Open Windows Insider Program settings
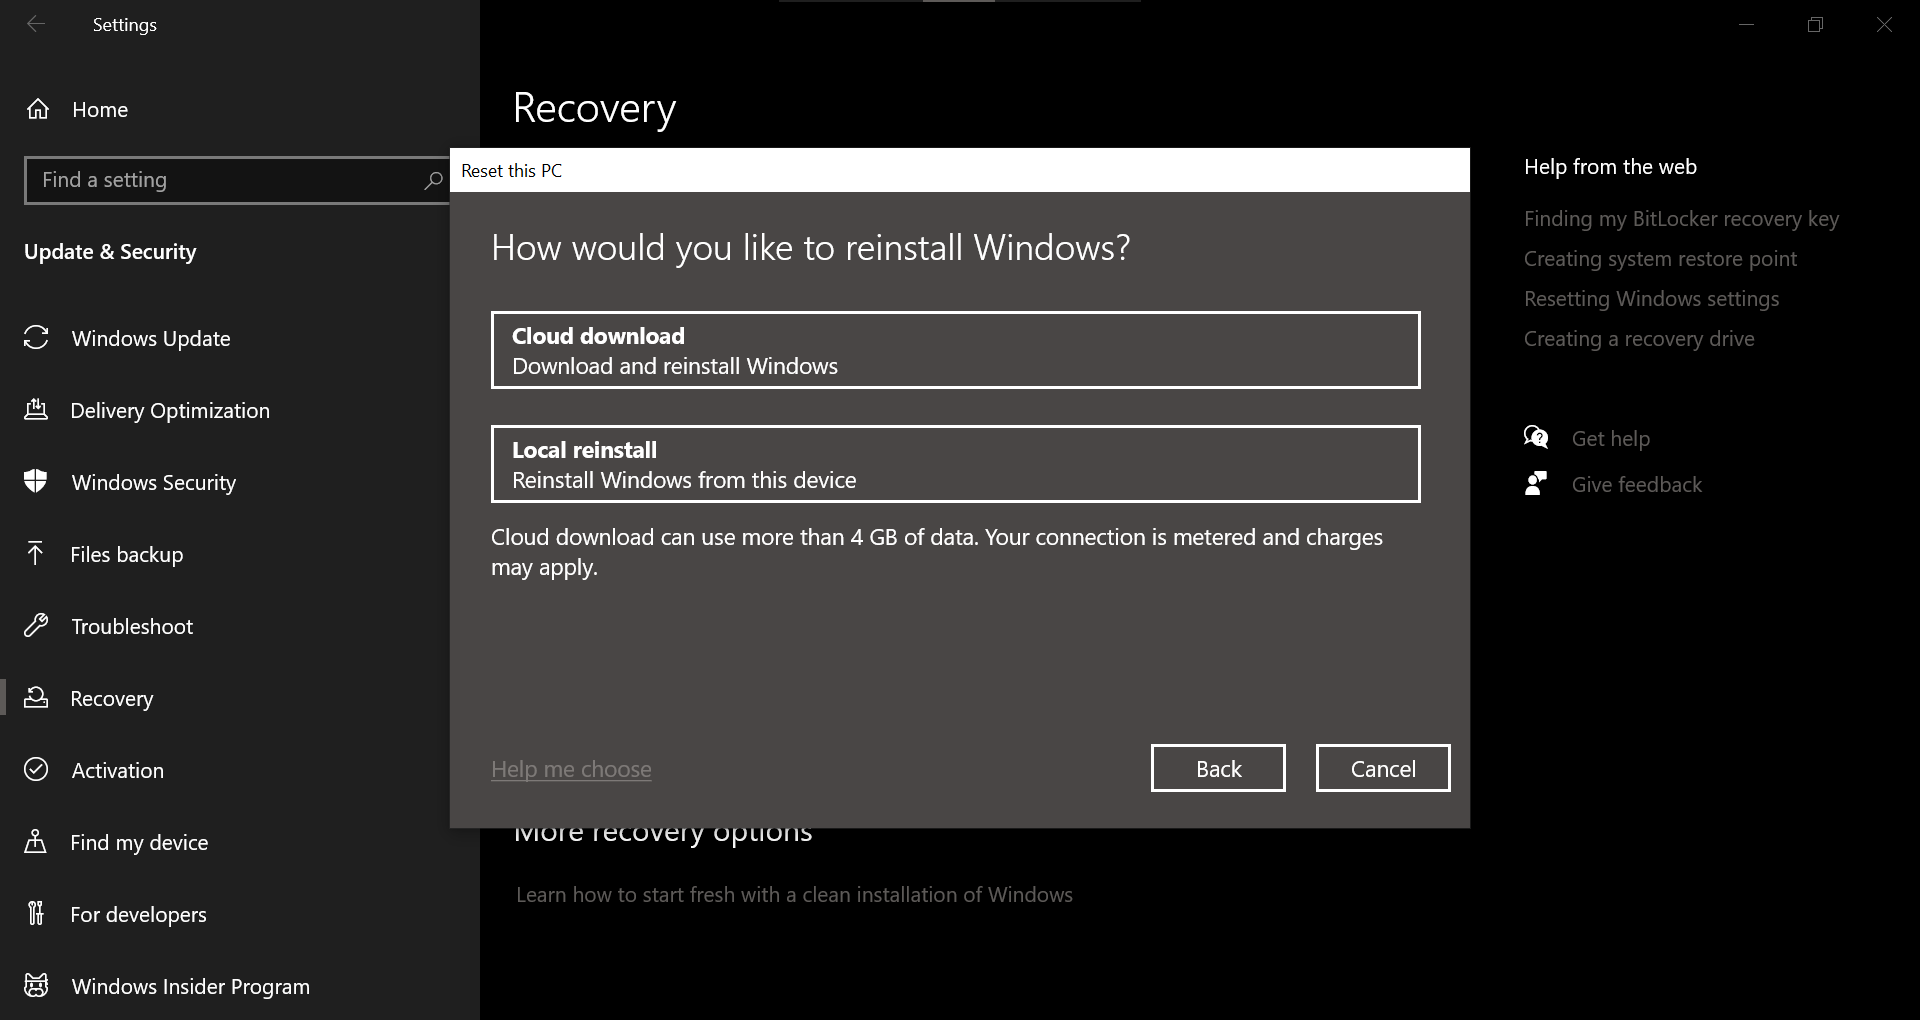 click(191, 986)
